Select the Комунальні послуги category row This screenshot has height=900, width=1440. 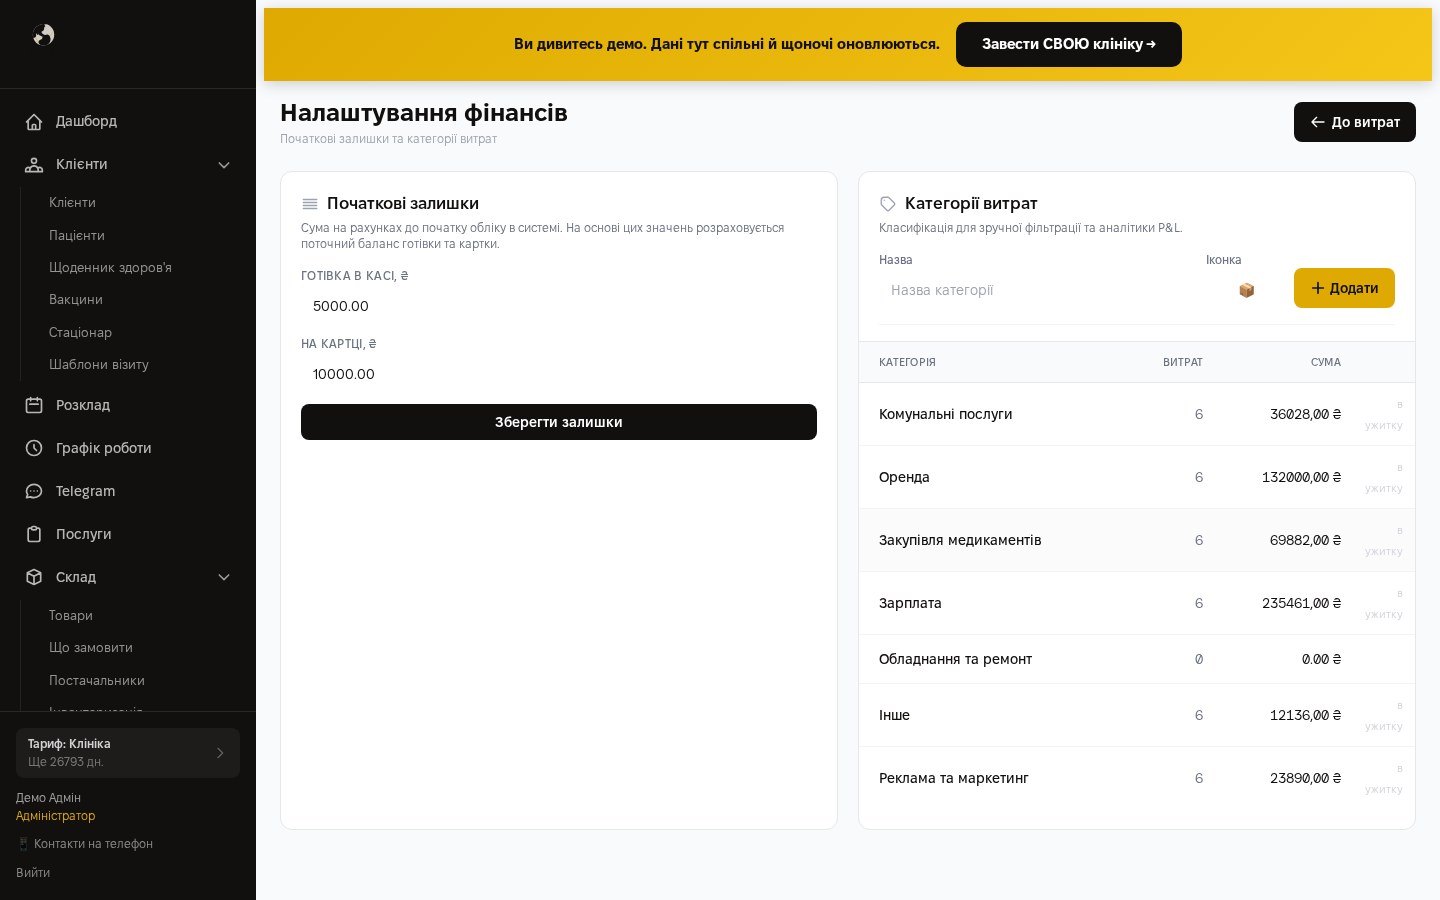pyautogui.click(x=1137, y=414)
